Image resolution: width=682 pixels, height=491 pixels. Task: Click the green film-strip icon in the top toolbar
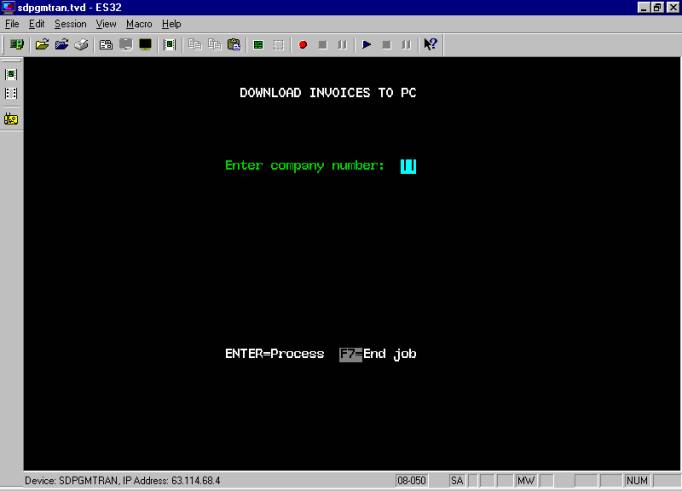[170, 44]
